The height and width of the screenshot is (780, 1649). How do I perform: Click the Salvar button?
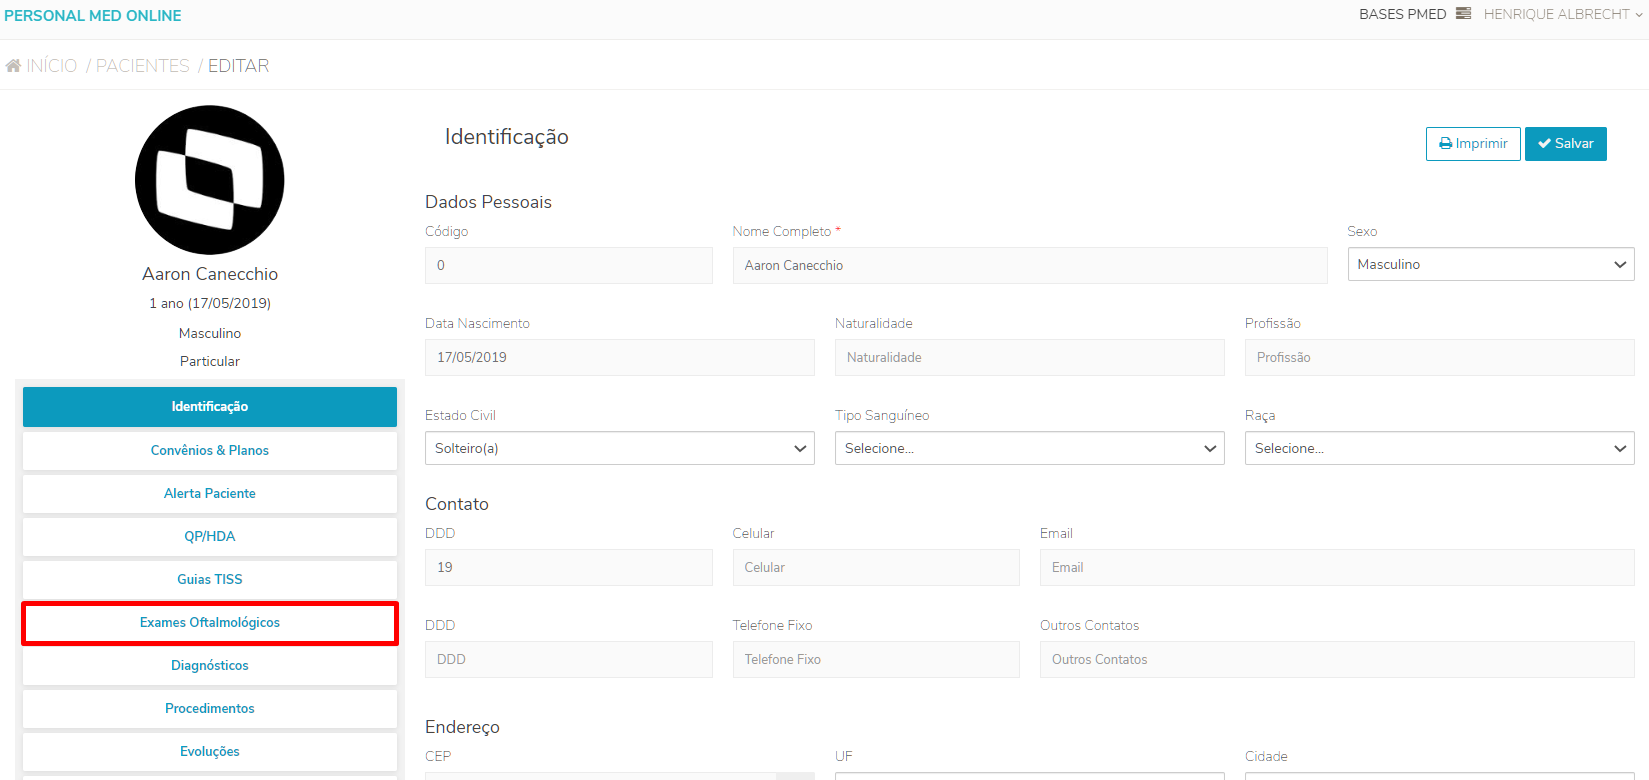(1566, 144)
